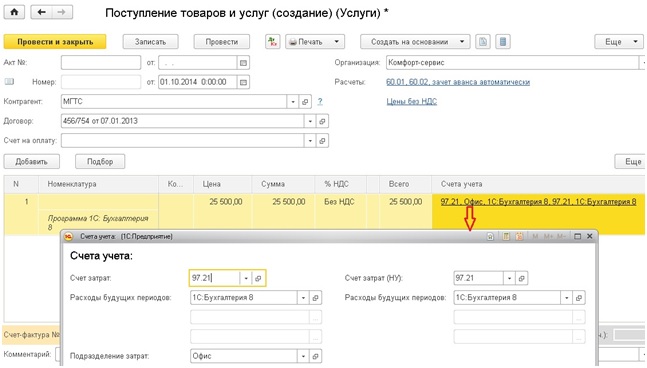Expand the Счет затрат dropdown arrow
Viewport: 647px width, 368px height.
246,278
